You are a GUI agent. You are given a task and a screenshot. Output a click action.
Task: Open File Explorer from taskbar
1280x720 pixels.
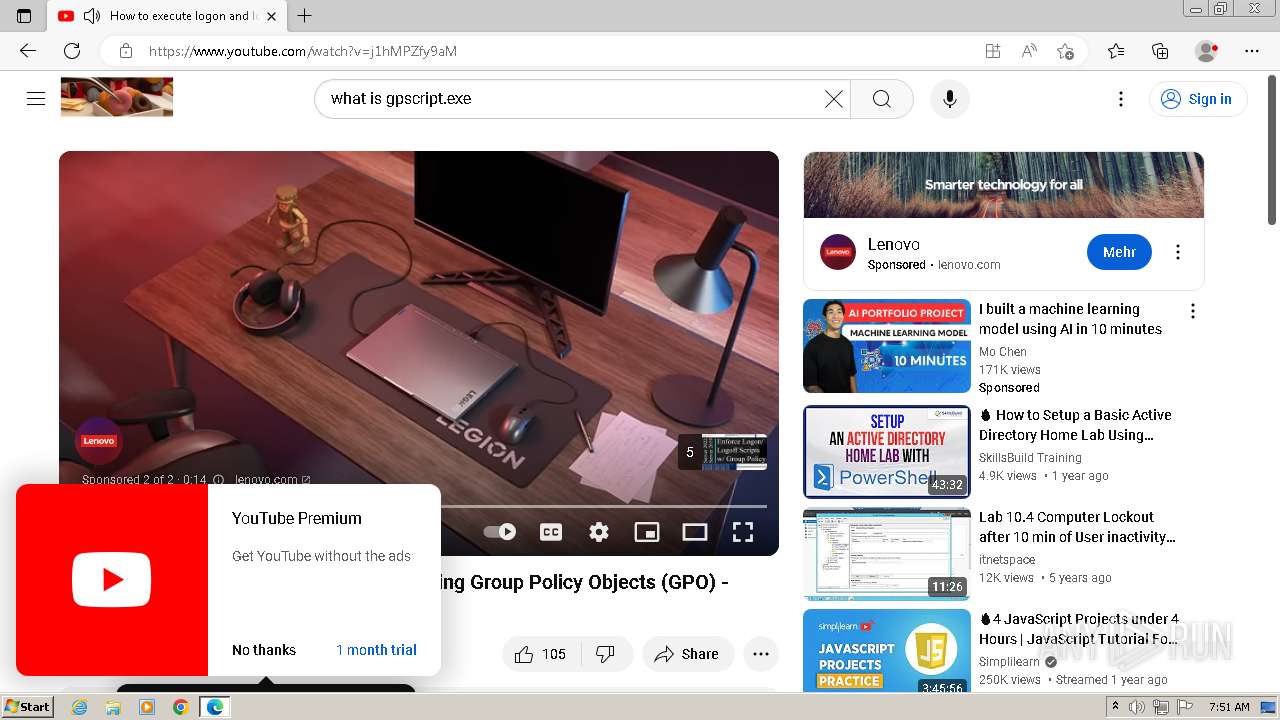pos(113,707)
